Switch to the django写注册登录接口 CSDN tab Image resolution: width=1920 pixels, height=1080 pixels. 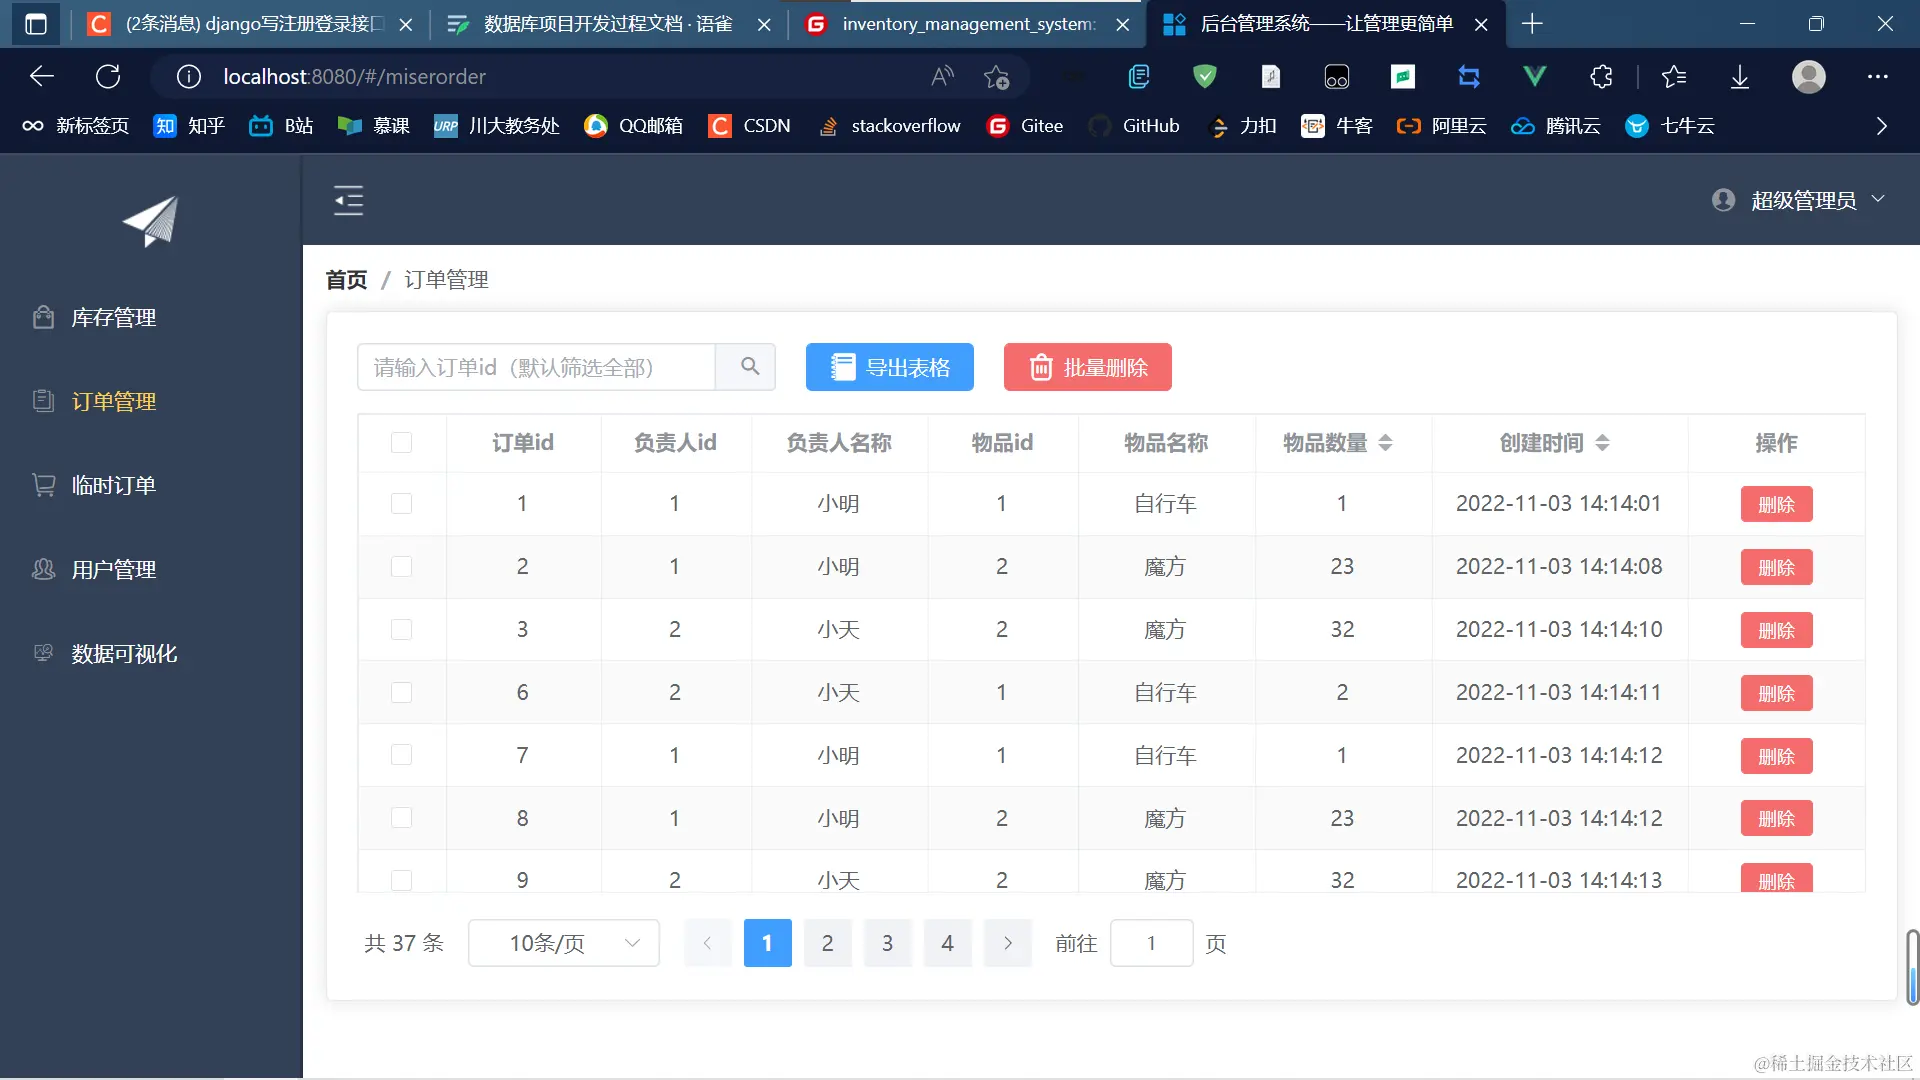(x=250, y=24)
